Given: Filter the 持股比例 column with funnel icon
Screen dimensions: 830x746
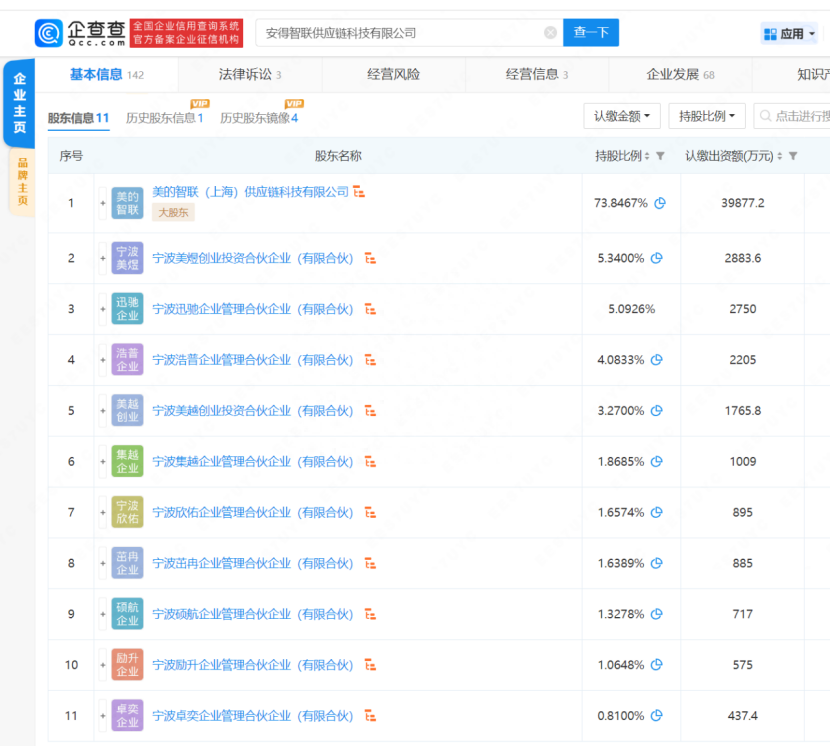Looking at the screenshot, I should (x=660, y=156).
